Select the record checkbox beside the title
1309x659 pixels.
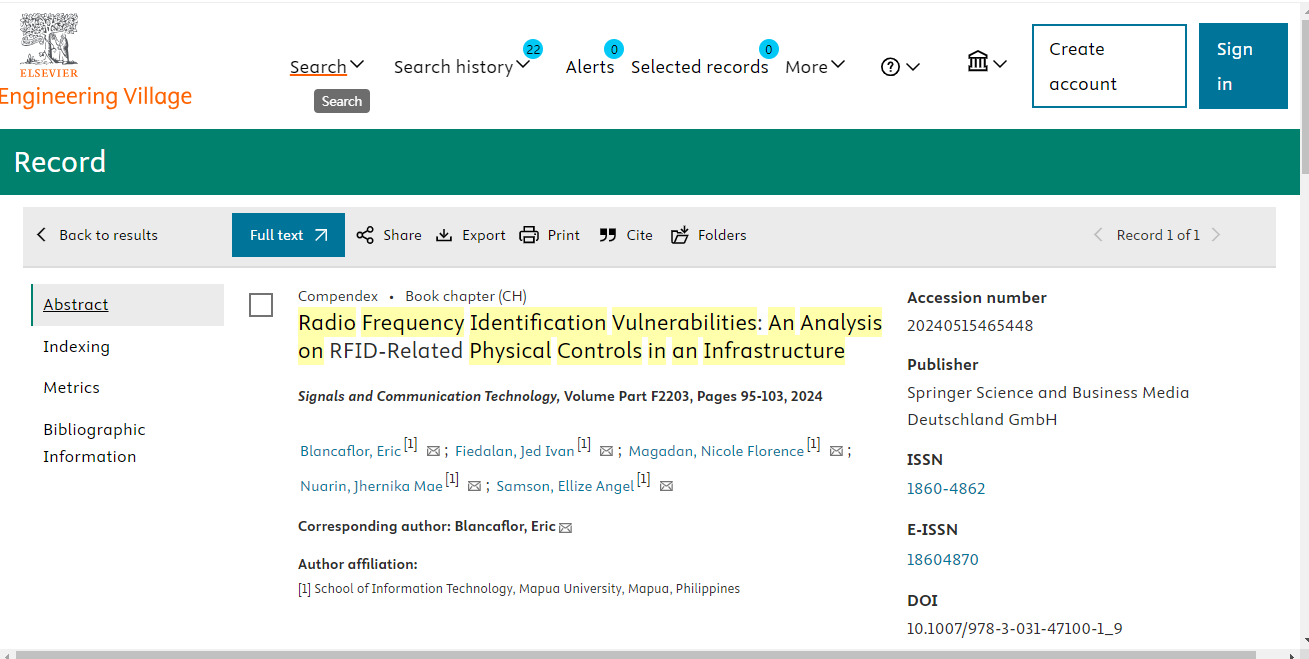pos(261,306)
